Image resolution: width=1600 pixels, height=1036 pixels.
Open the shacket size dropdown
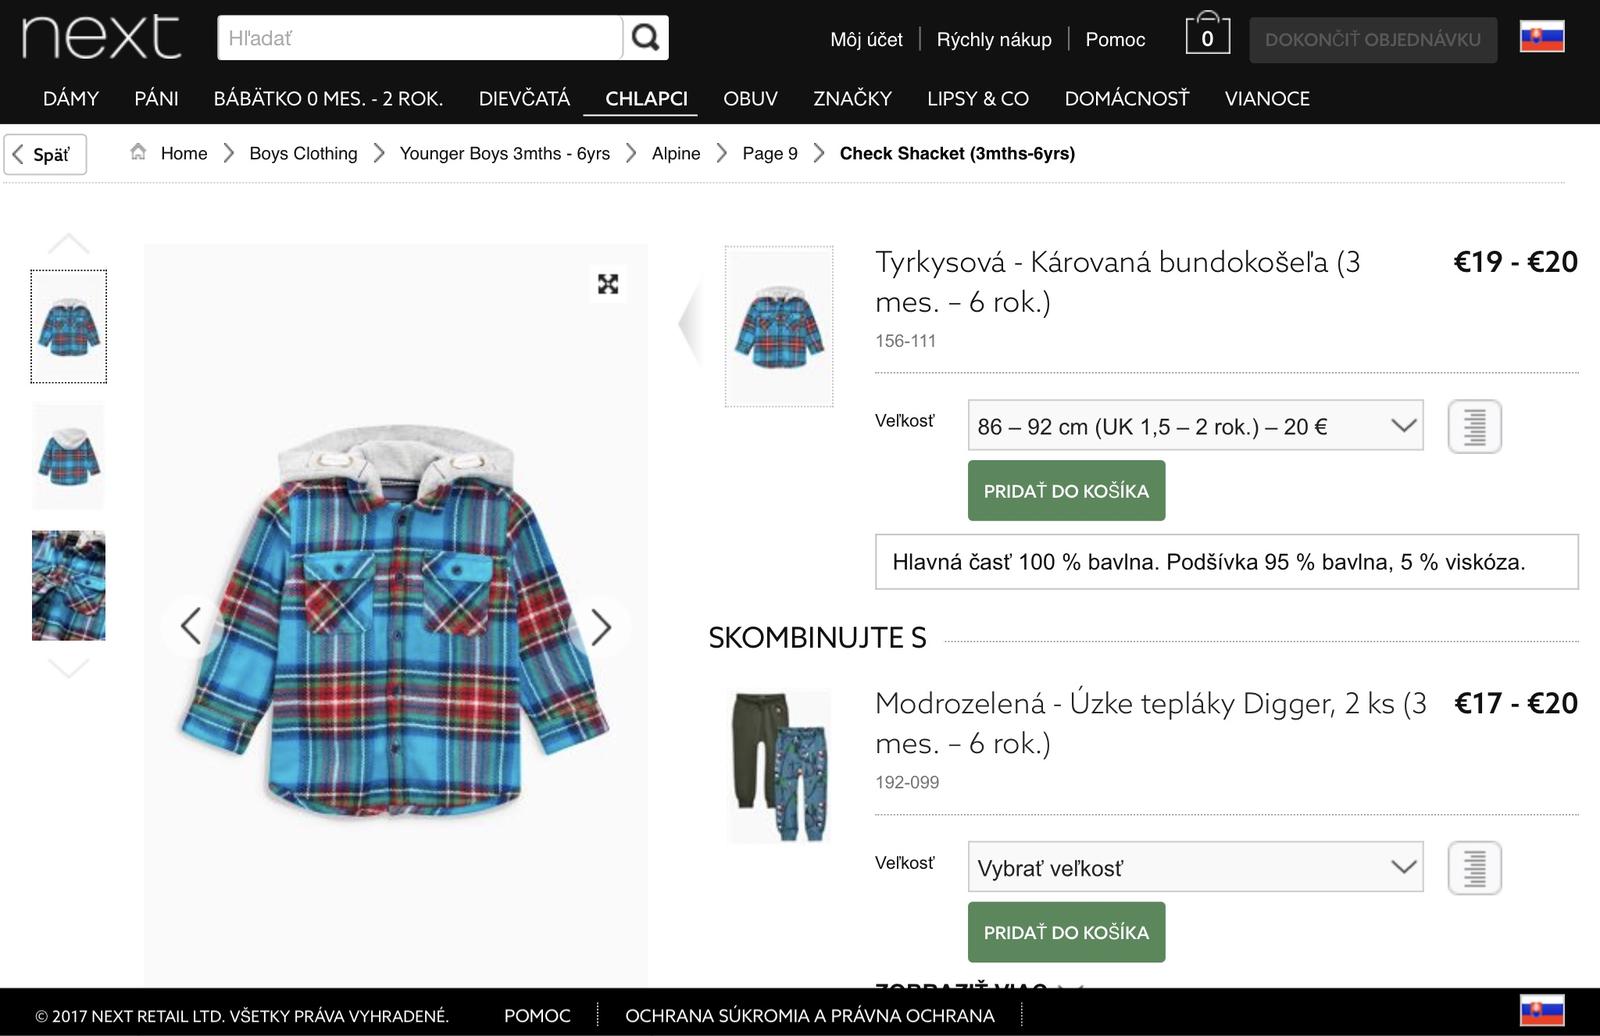click(x=1195, y=426)
